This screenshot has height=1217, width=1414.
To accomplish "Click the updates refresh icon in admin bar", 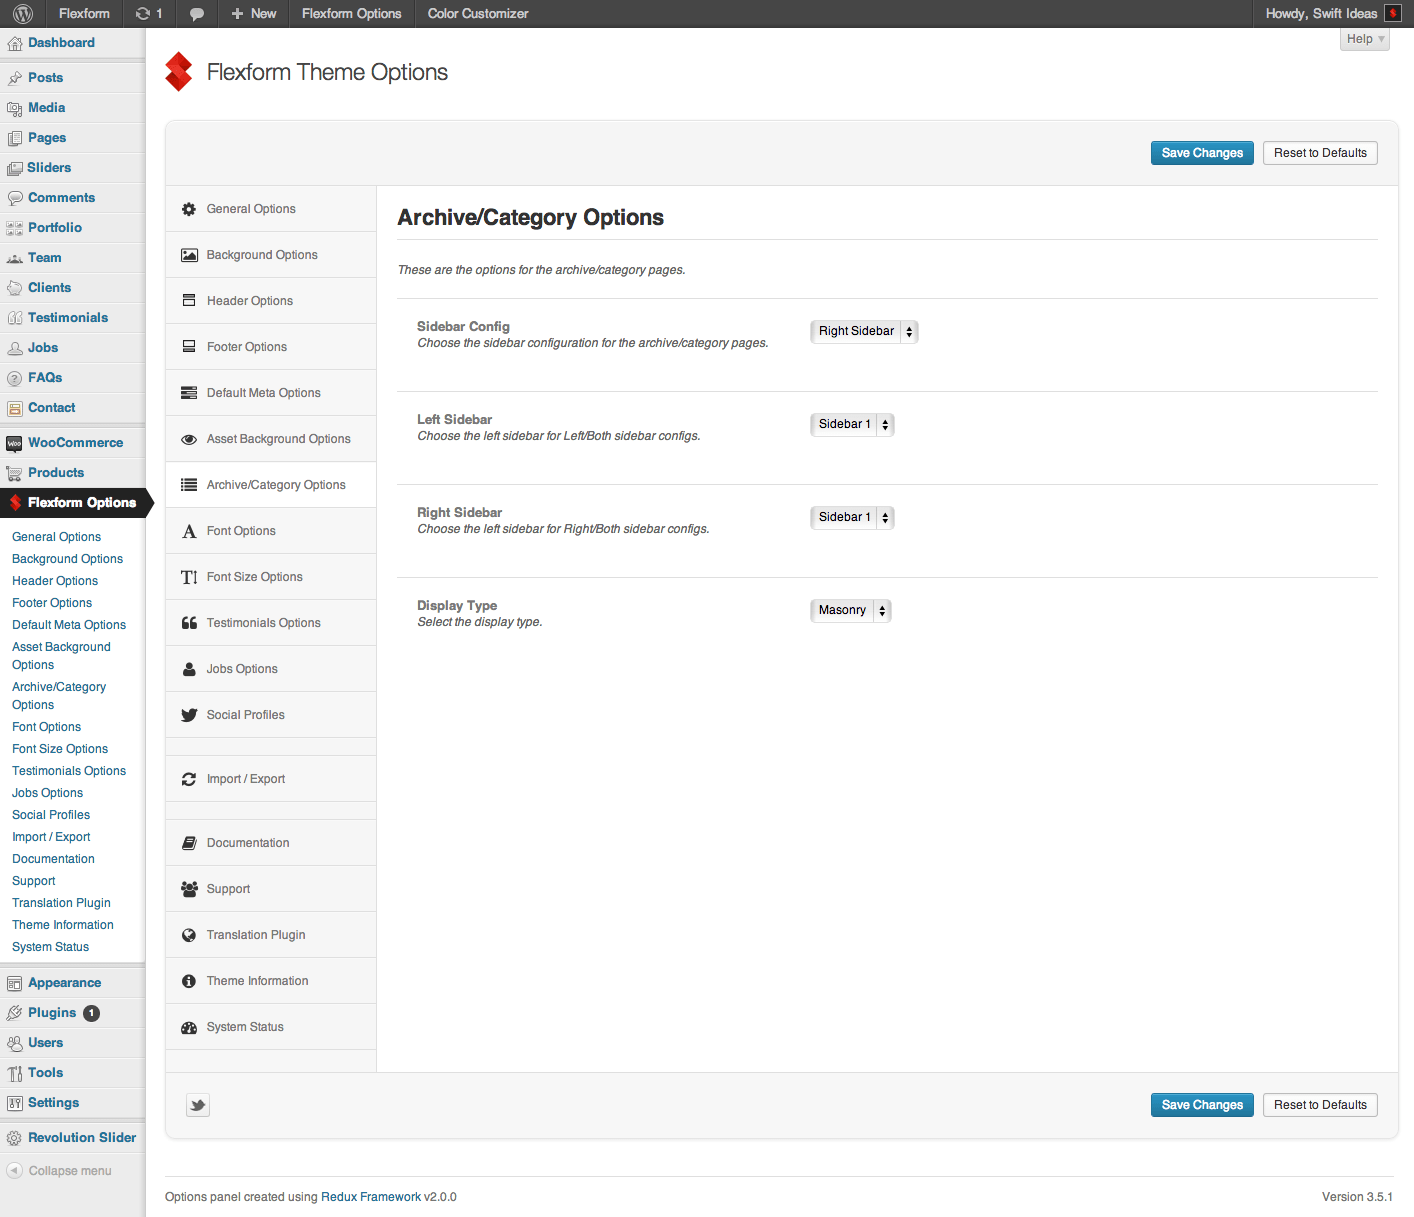I will [x=143, y=14].
